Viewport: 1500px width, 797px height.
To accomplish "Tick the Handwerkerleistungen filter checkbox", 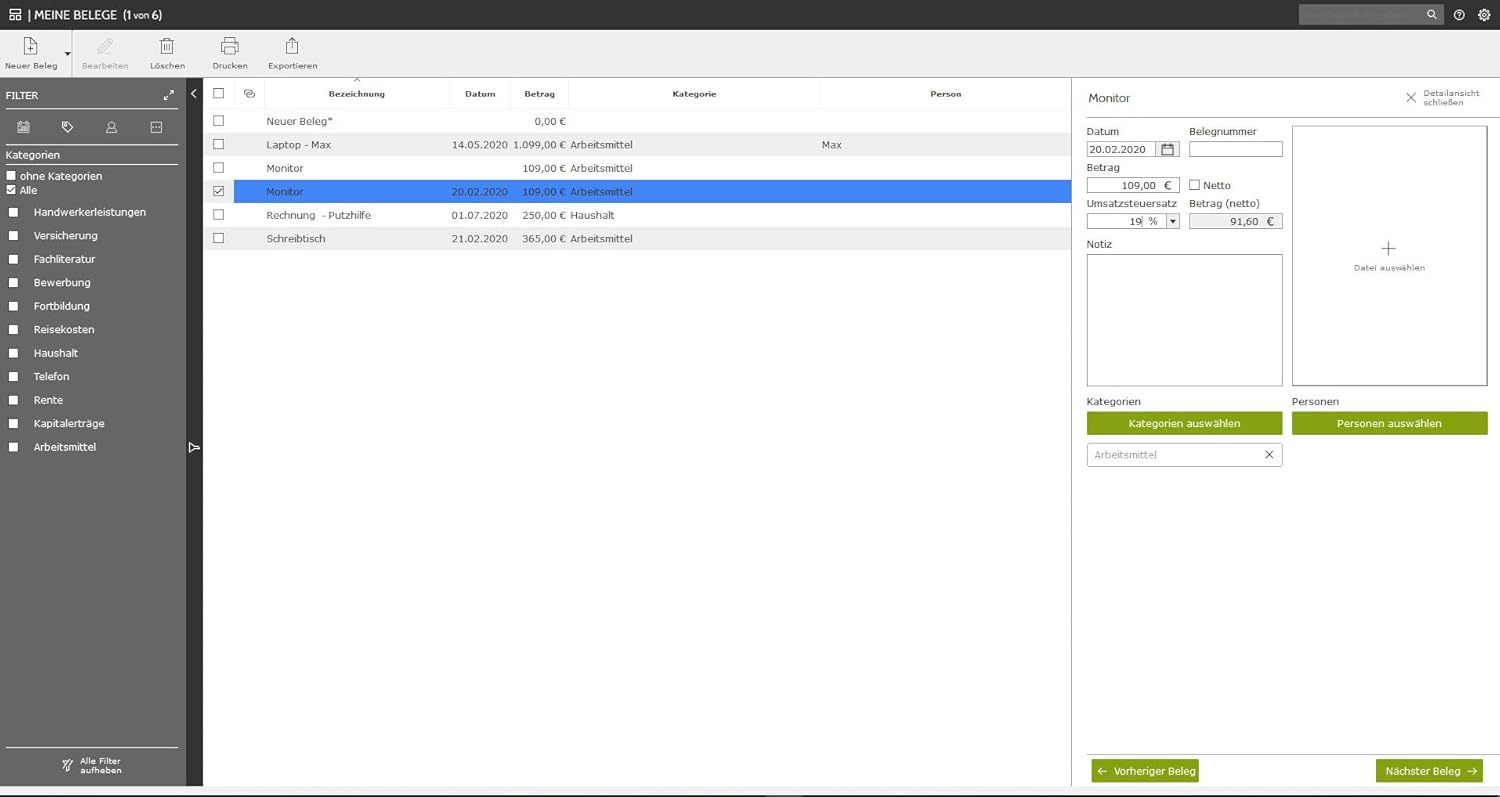I will pyautogui.click(x=13, y=212).
